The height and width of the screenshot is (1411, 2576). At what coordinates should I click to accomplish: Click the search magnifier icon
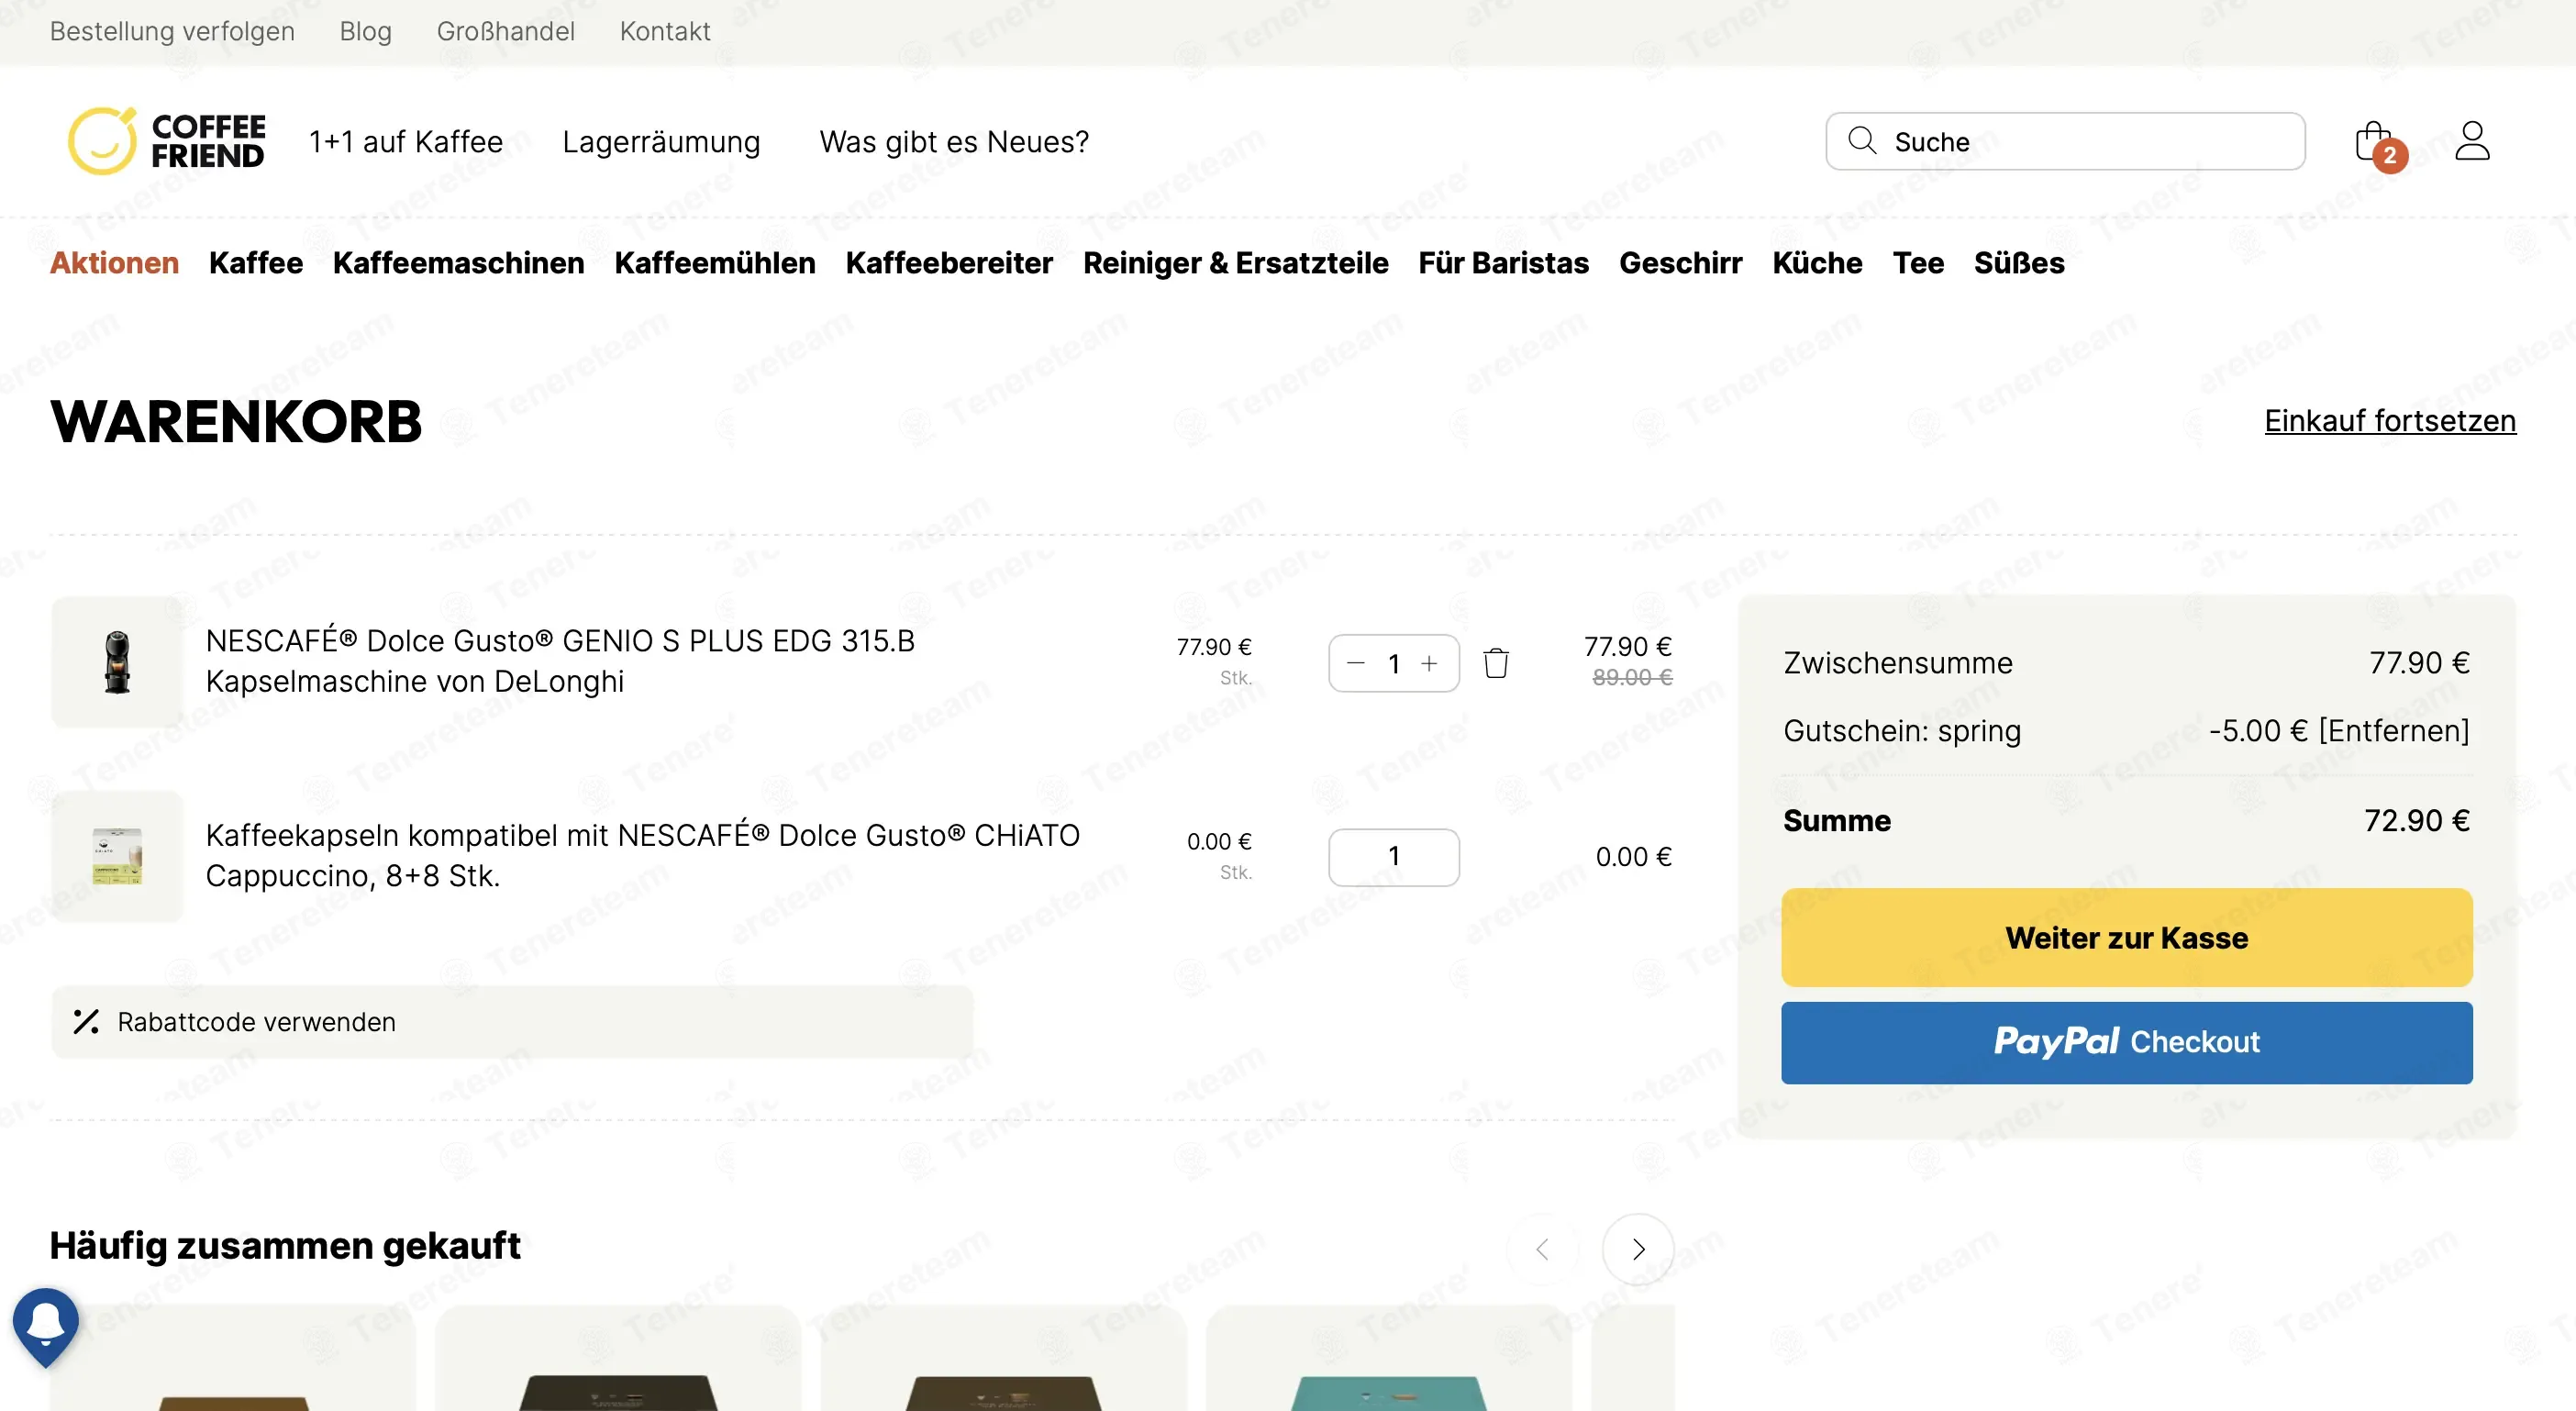(x=1861, y=140)
